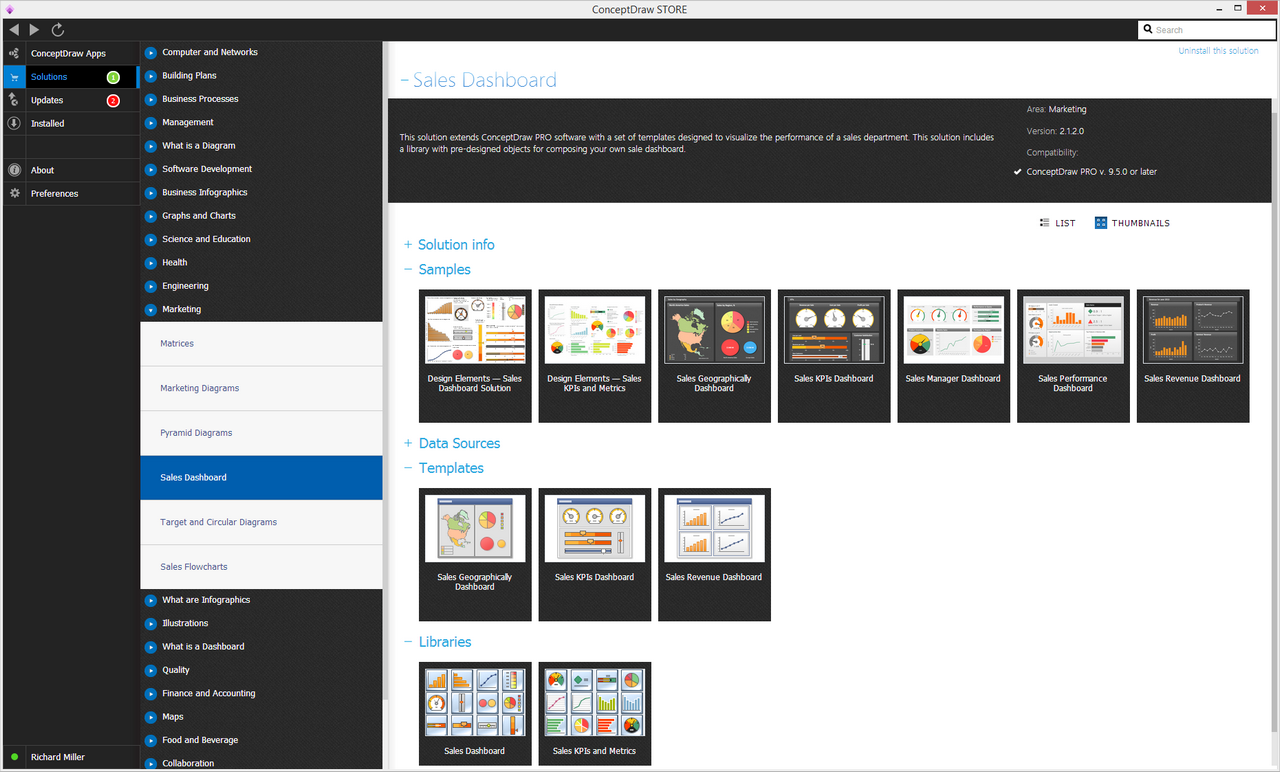Click arrow icon next to Building Plans
Viewport: 1280px width, 772px height.
click(x=151, y=76)
